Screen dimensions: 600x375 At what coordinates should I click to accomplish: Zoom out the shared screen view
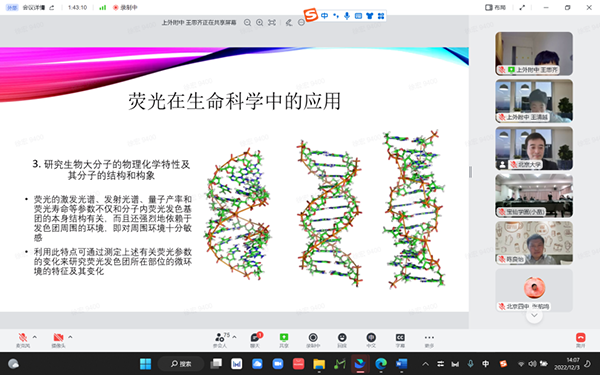click(x=248, y=23)
